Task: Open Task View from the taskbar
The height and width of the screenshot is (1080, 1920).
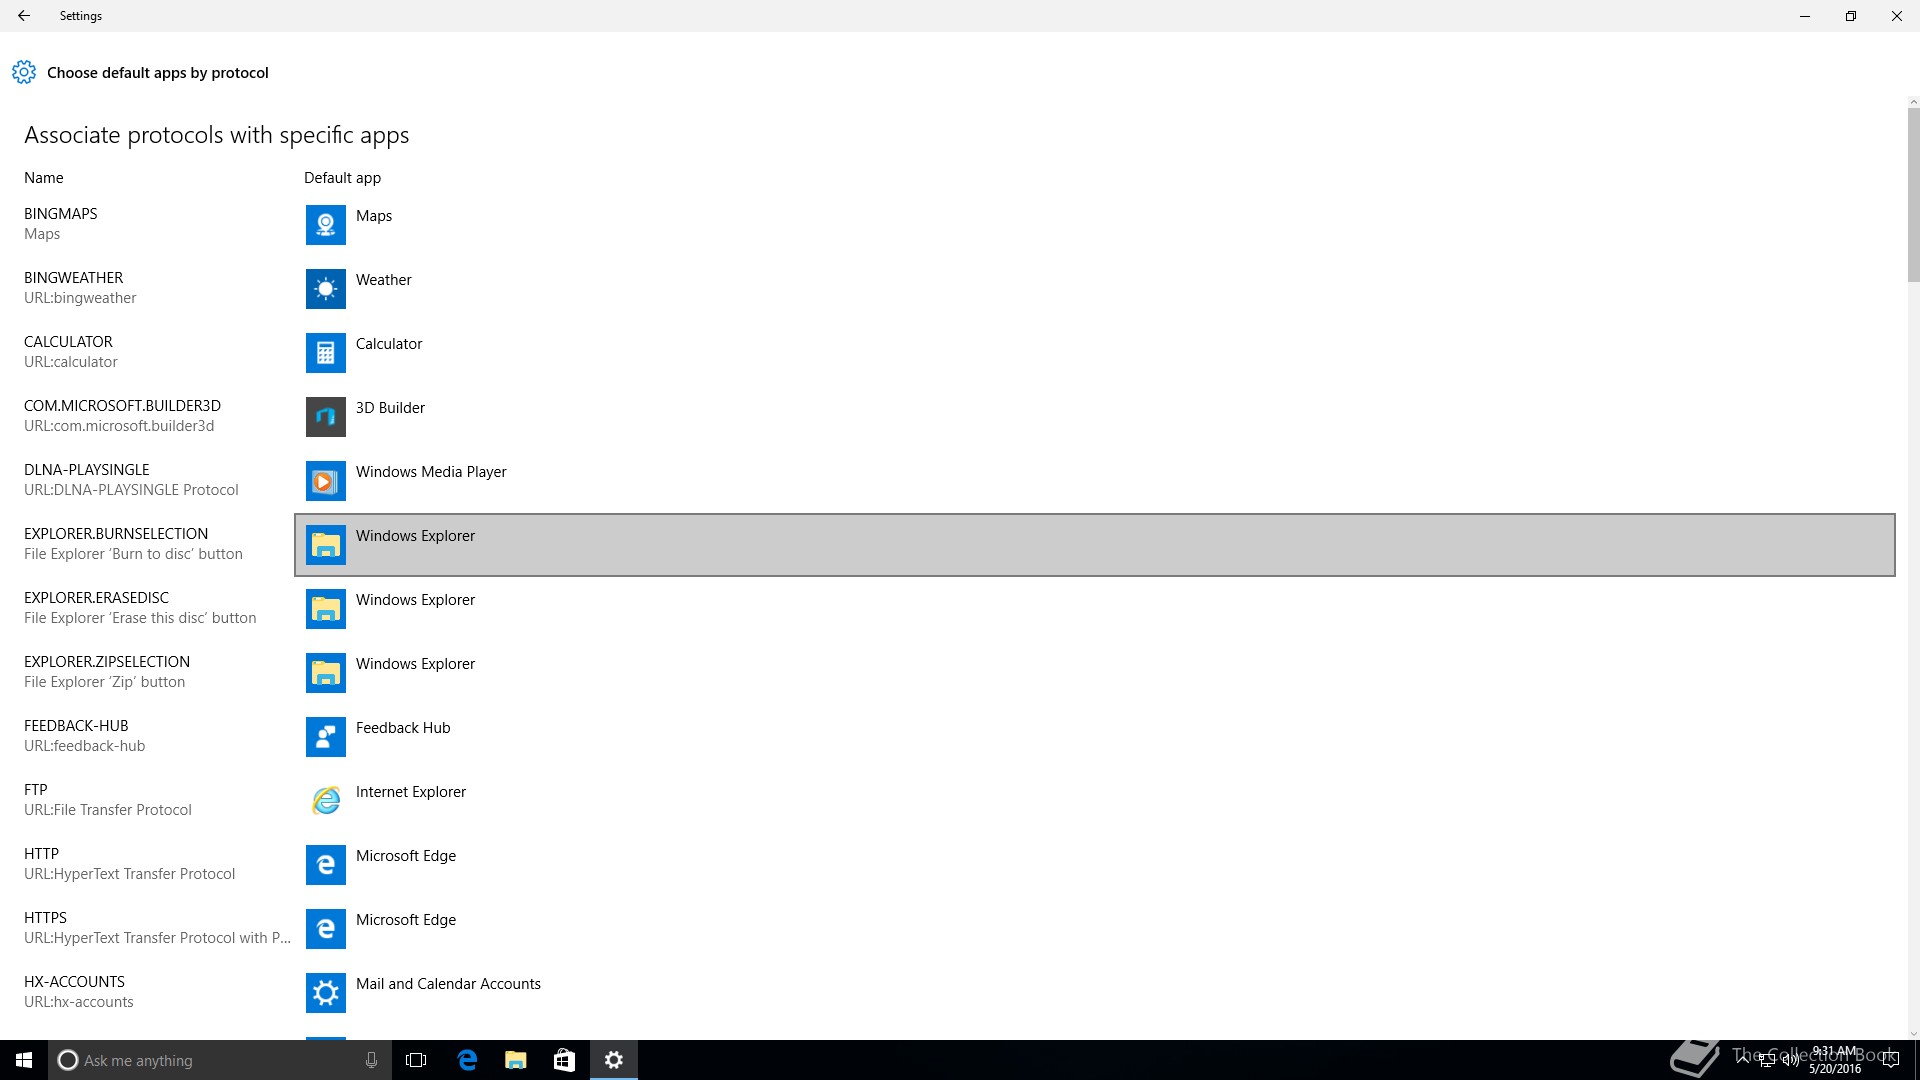Action: point(416,1060)
